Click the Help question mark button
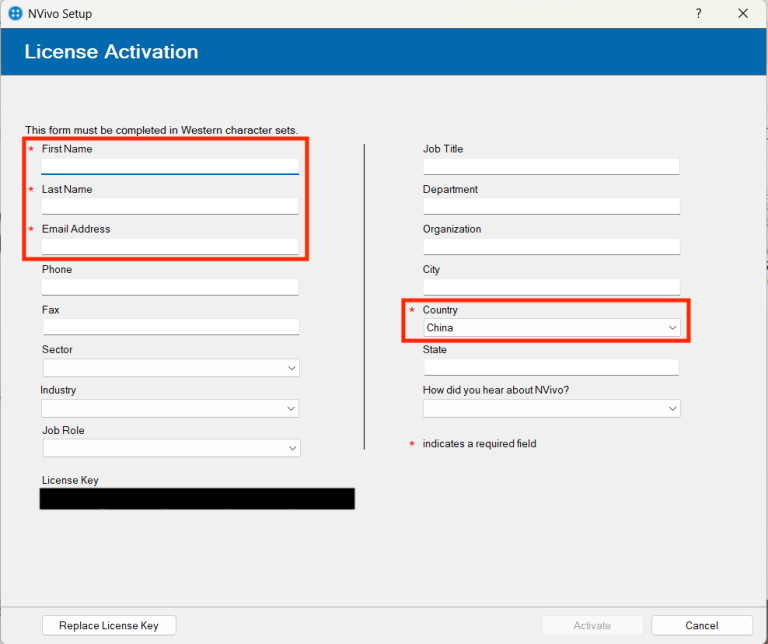 coord(698,14)
